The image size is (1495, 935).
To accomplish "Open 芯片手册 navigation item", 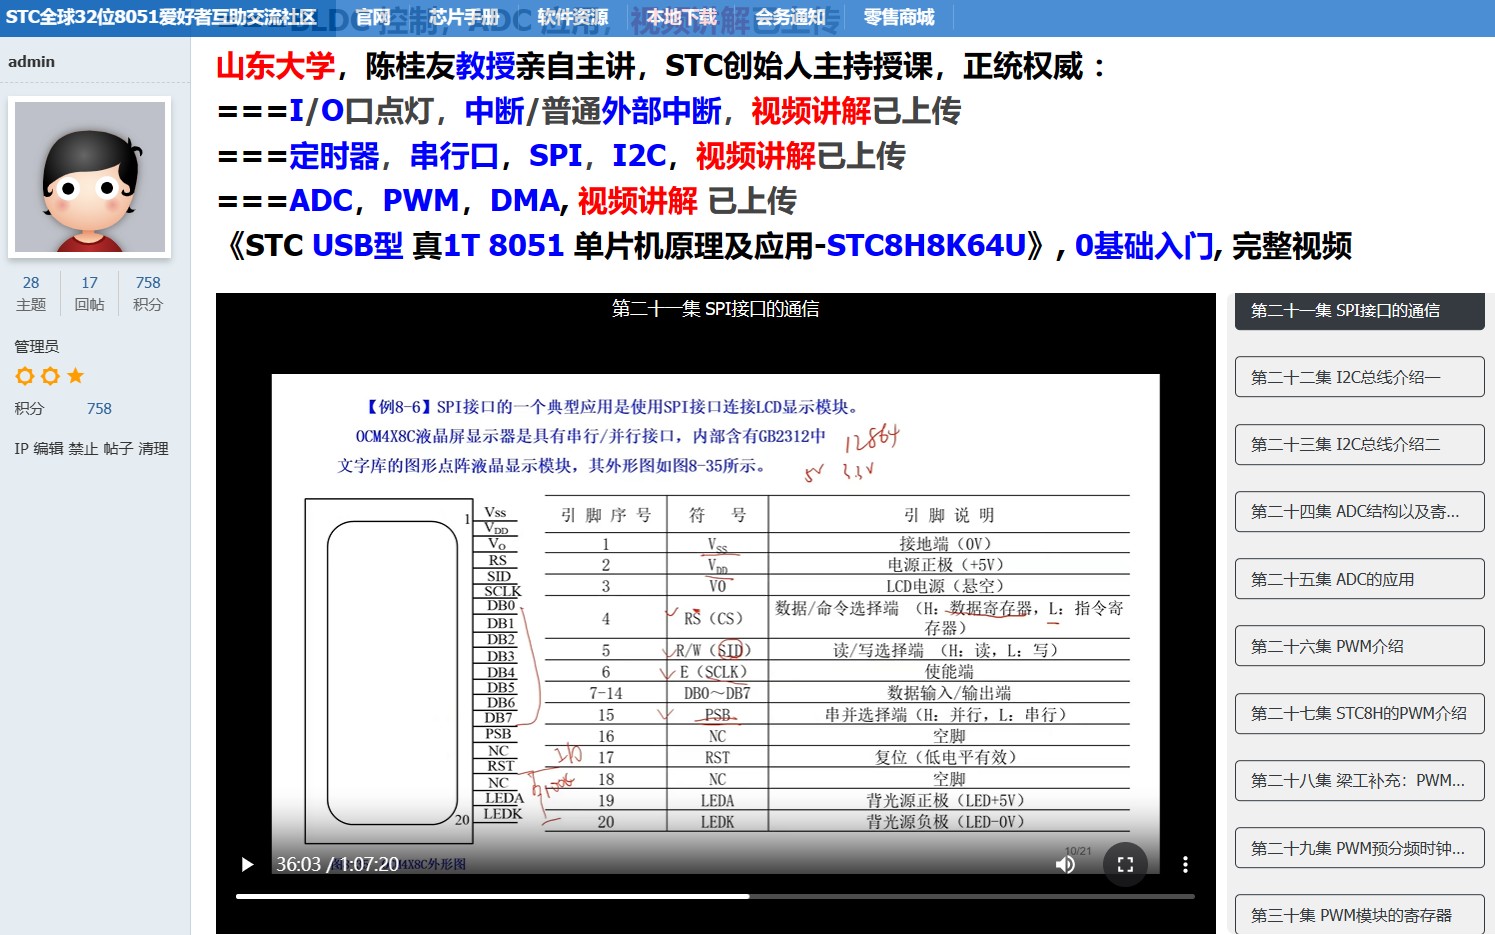I will point(464,17).
